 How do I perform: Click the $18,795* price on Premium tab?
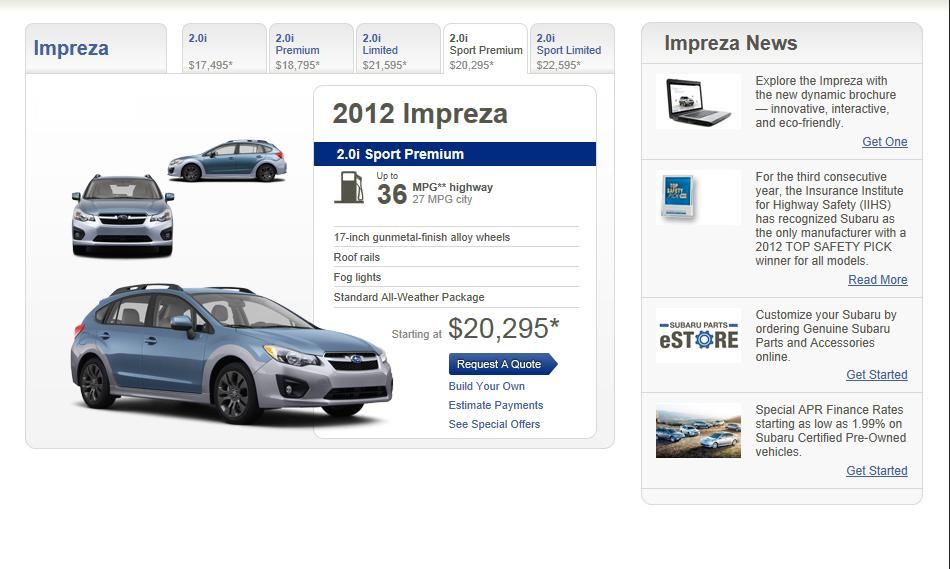click(x=297, y=65)
